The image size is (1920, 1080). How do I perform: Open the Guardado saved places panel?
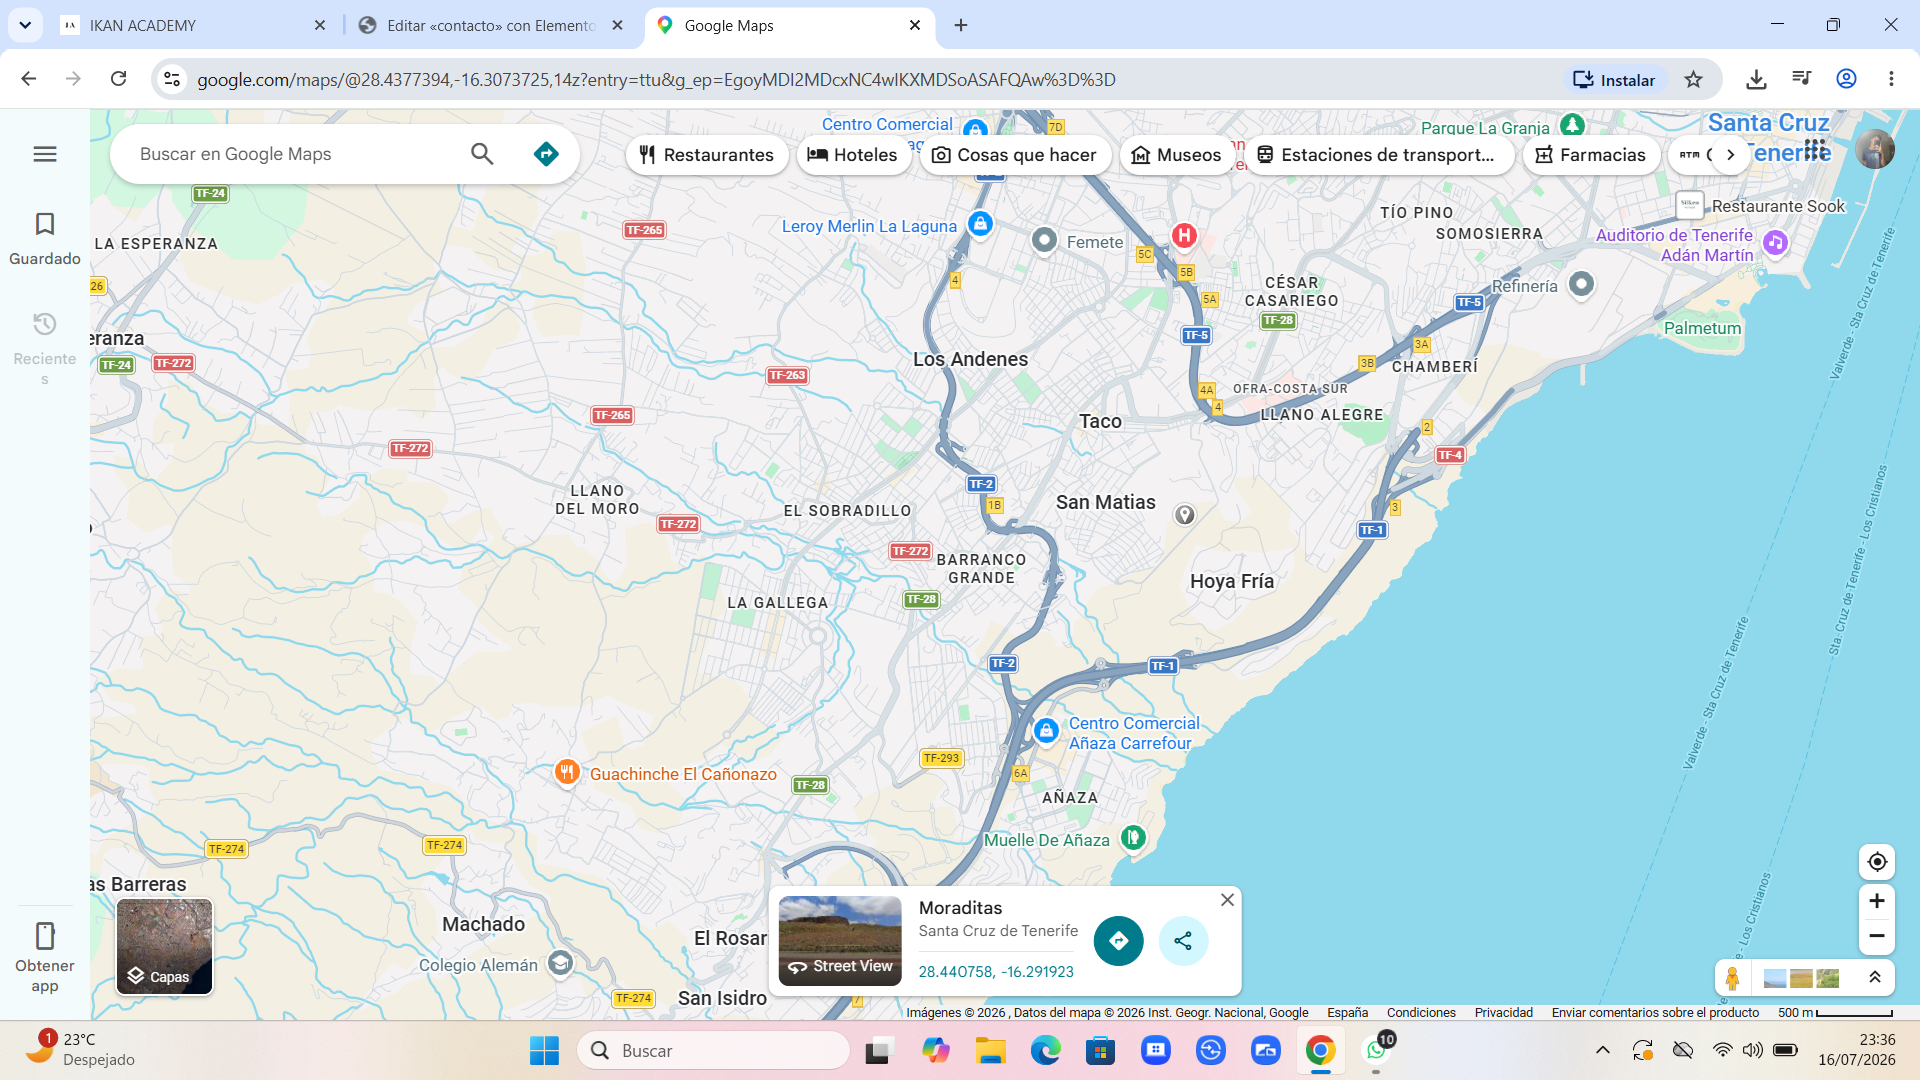45,238
